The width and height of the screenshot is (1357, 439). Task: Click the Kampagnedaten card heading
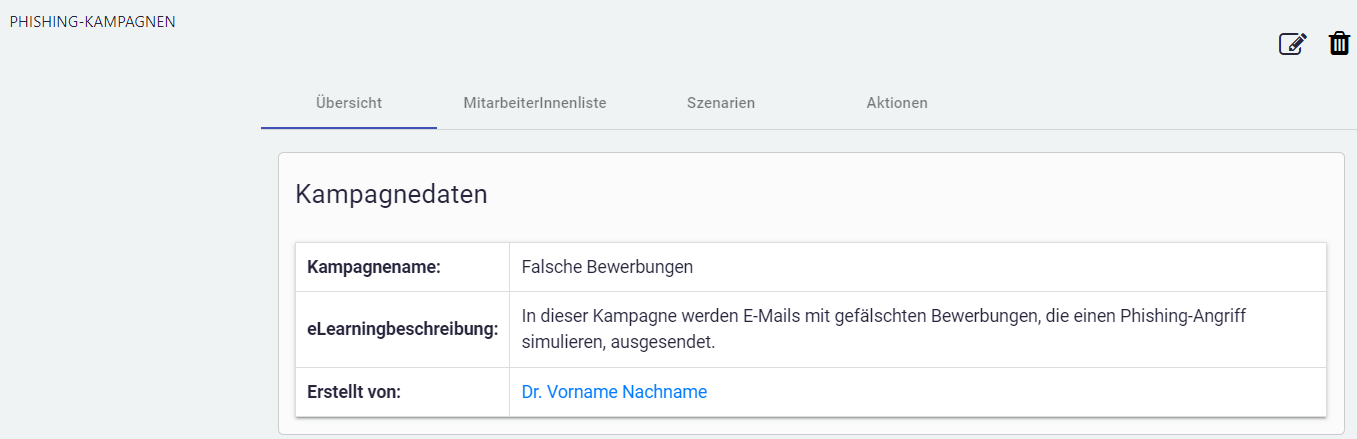coord(391,194)
